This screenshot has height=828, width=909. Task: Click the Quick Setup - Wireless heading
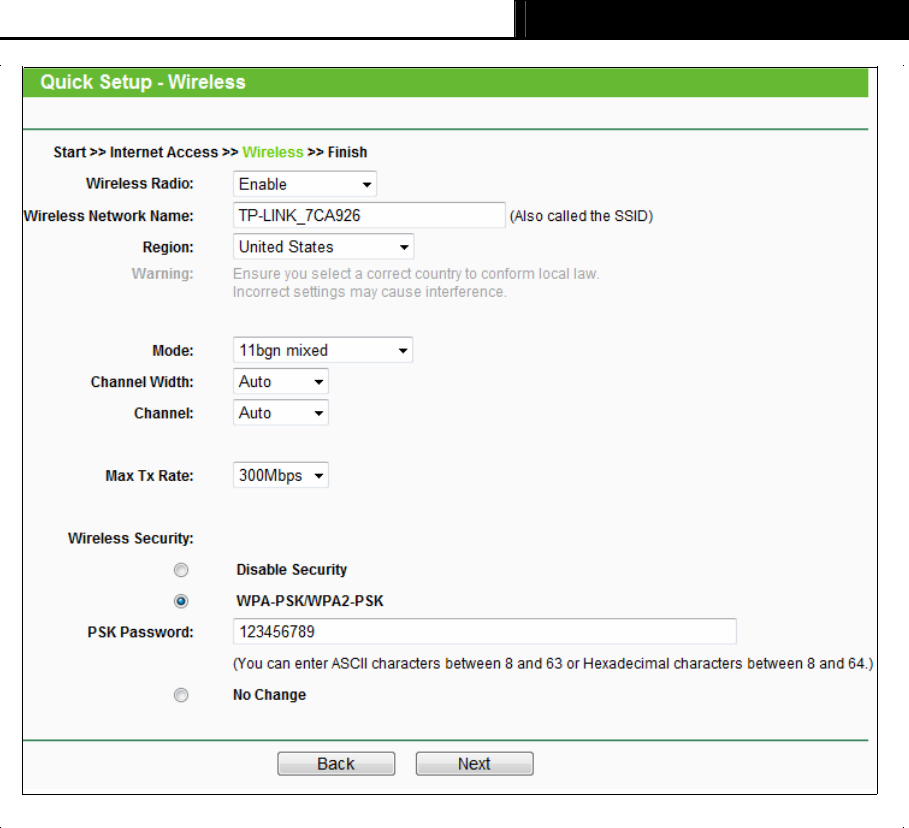click(x=143, y=82)
